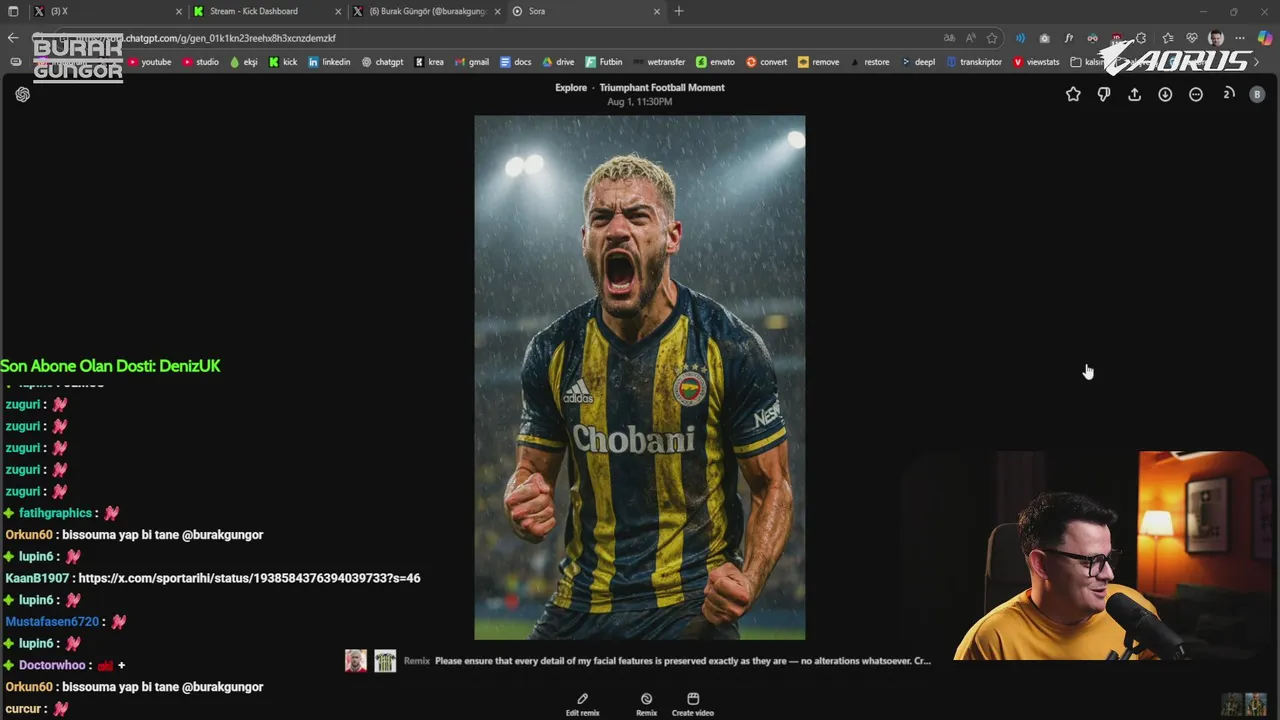
Task: Click Create video button
Action: (693, 705)
